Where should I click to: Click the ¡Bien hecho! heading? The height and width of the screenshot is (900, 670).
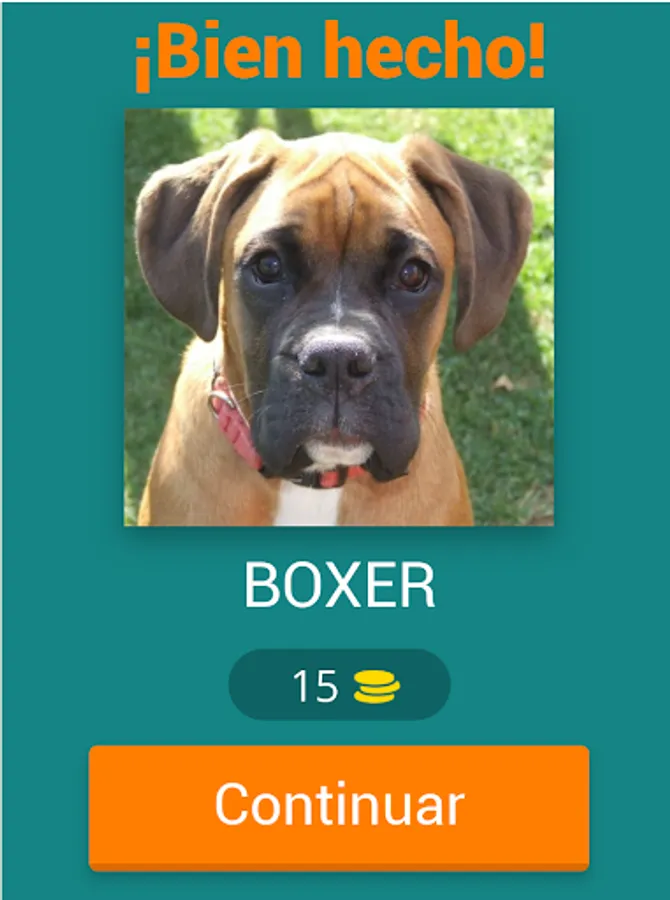[339, 52]
